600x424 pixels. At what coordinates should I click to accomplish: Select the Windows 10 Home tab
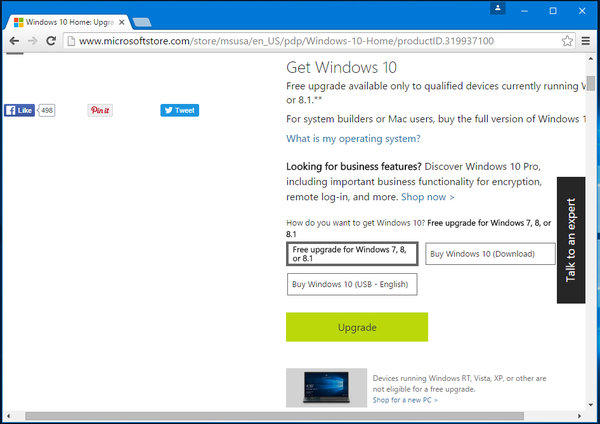[x=69, y=22]
